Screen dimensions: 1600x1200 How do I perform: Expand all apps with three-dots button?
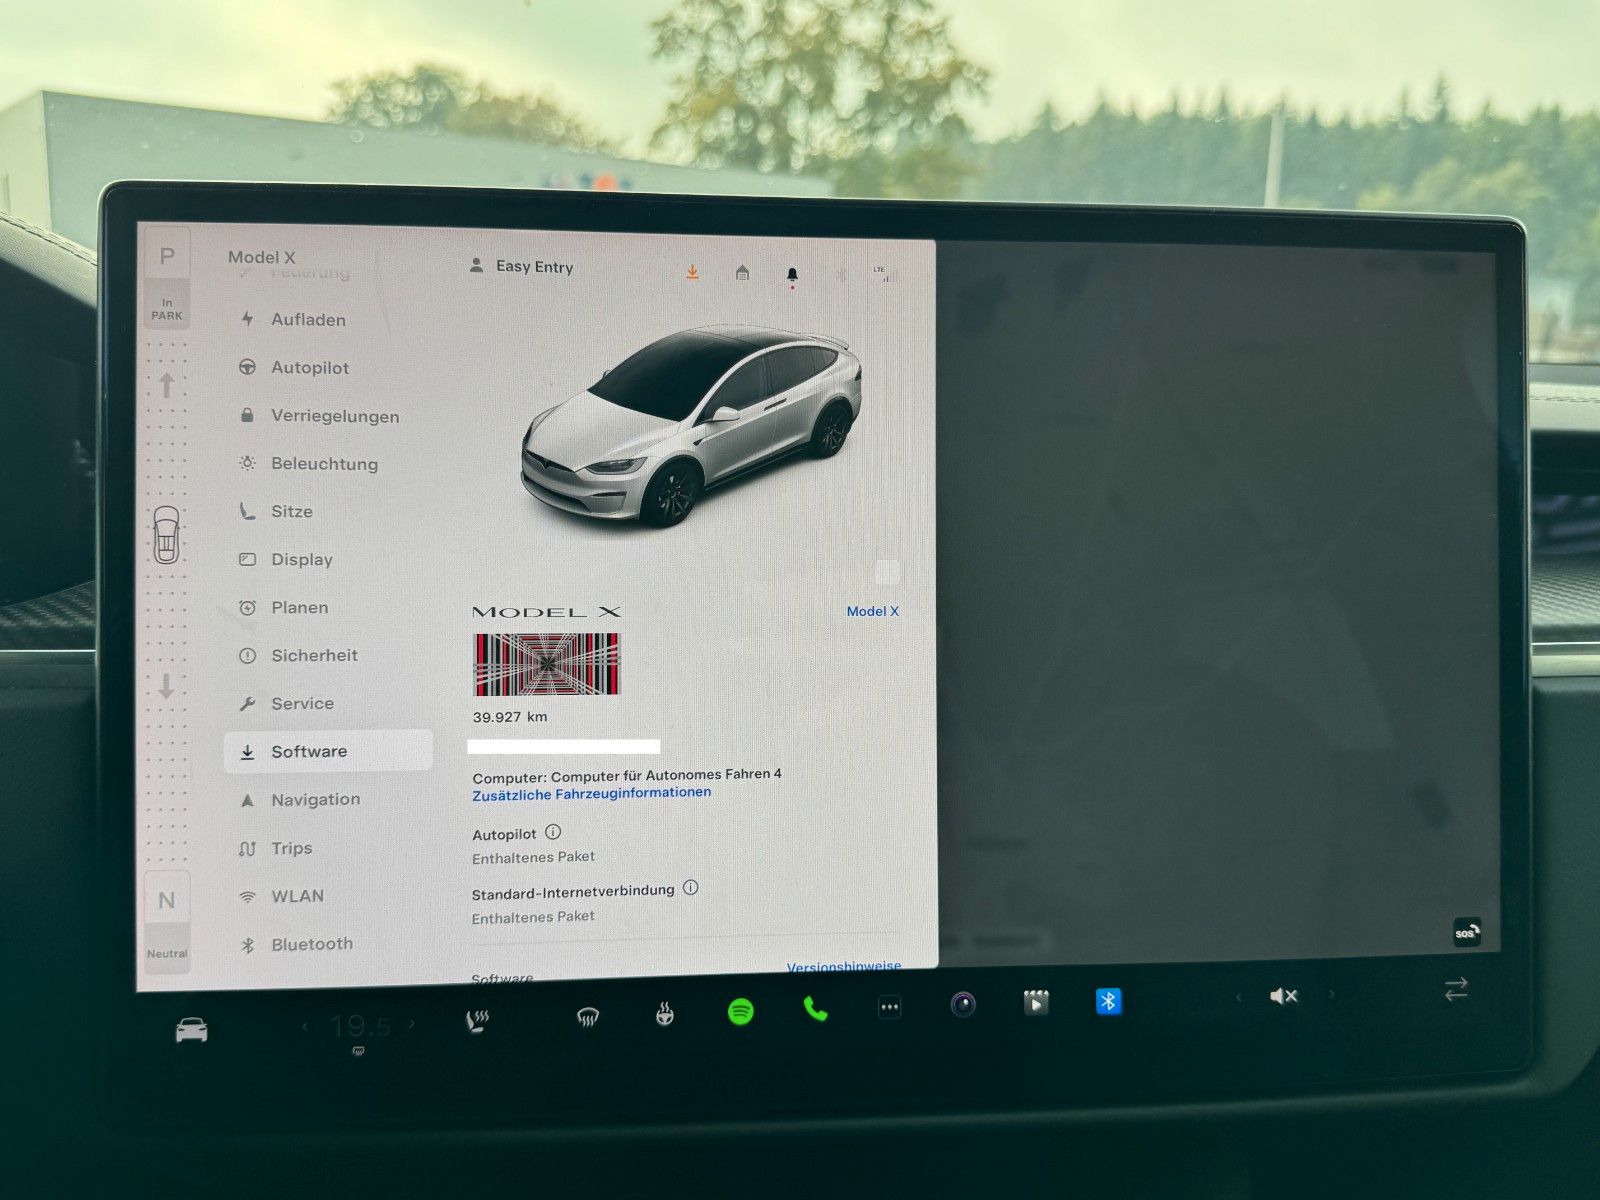click(889, 1007)
